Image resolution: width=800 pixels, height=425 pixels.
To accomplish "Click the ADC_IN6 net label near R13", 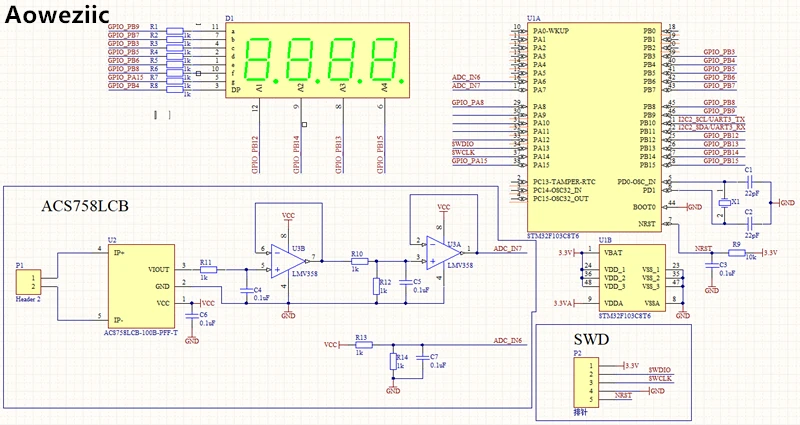I will click(508, 340).
